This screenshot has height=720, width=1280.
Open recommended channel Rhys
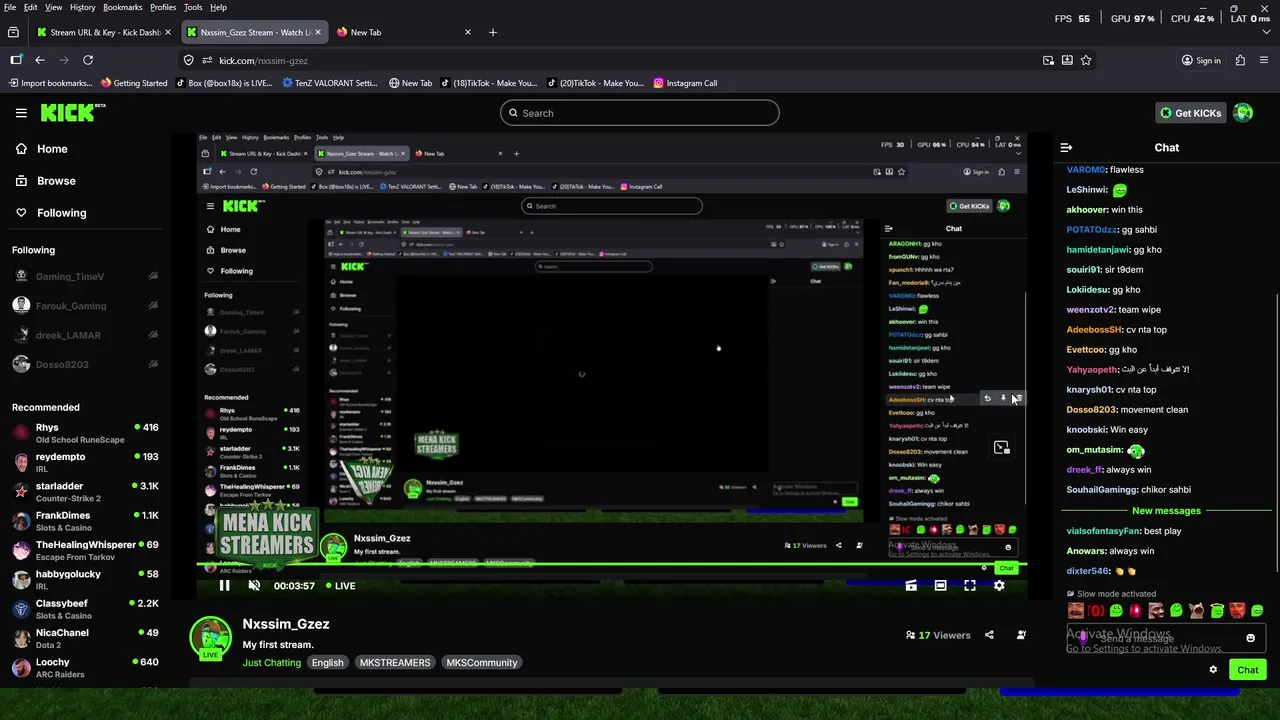[85, 433]
